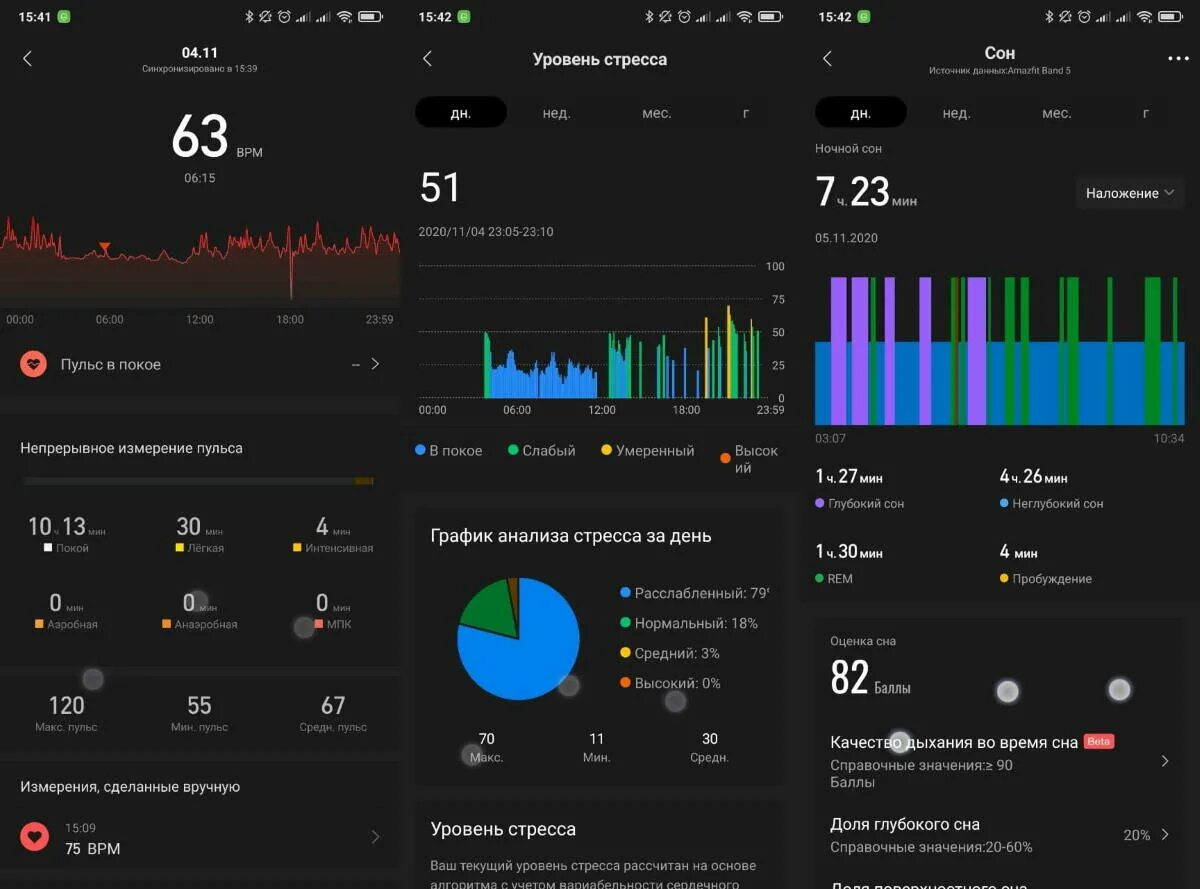Image resolution: width=1200 pixels, height=889 pixels.
Task: Go back from the Уровень стресса screen
Action: pos(427,59)
